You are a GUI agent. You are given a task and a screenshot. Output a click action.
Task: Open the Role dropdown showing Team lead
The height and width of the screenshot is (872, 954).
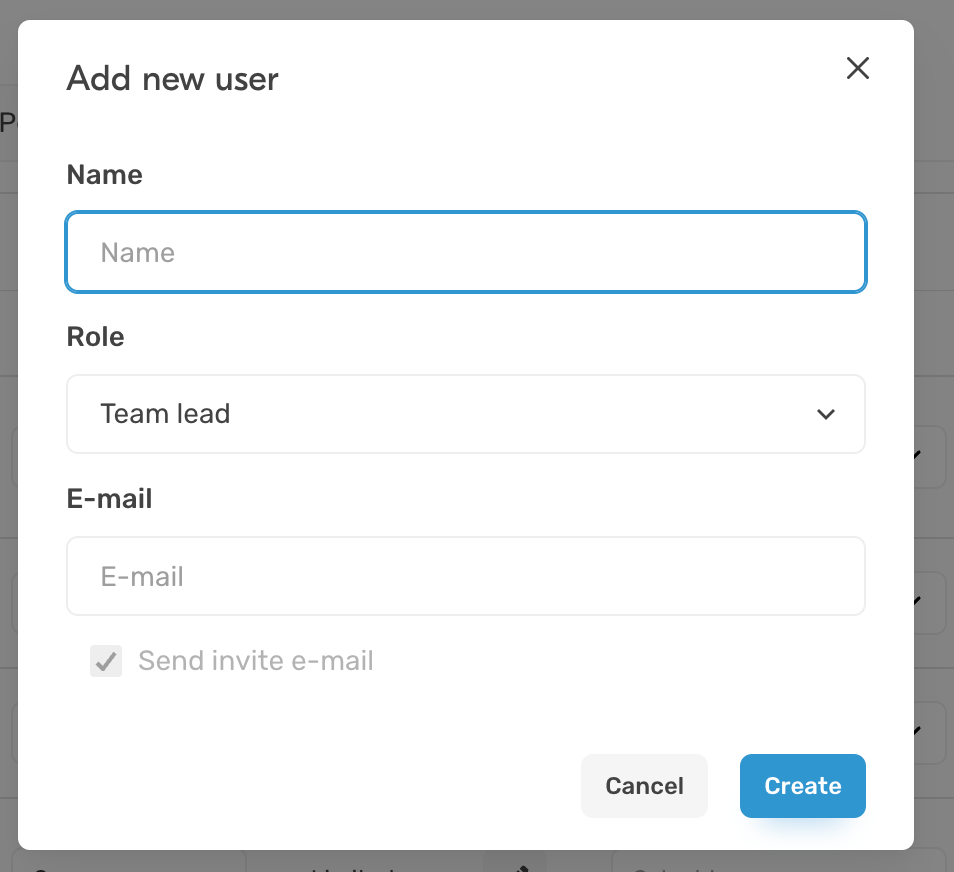click(465, 414)
